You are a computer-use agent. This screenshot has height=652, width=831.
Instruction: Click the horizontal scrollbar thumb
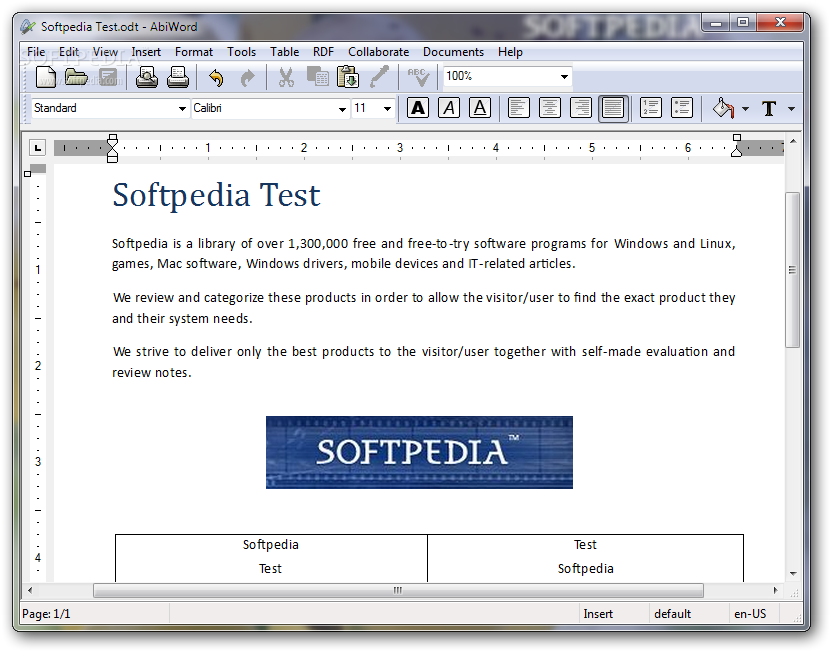pos(398,590)
